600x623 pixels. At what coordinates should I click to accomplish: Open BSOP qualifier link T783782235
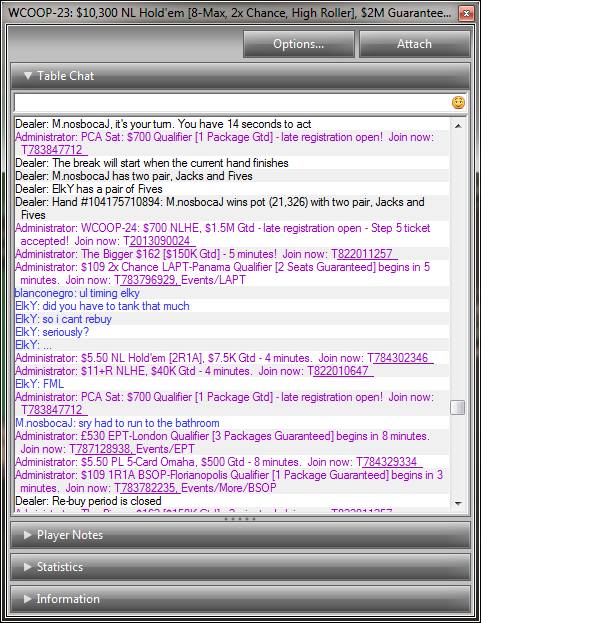(147, 488)
